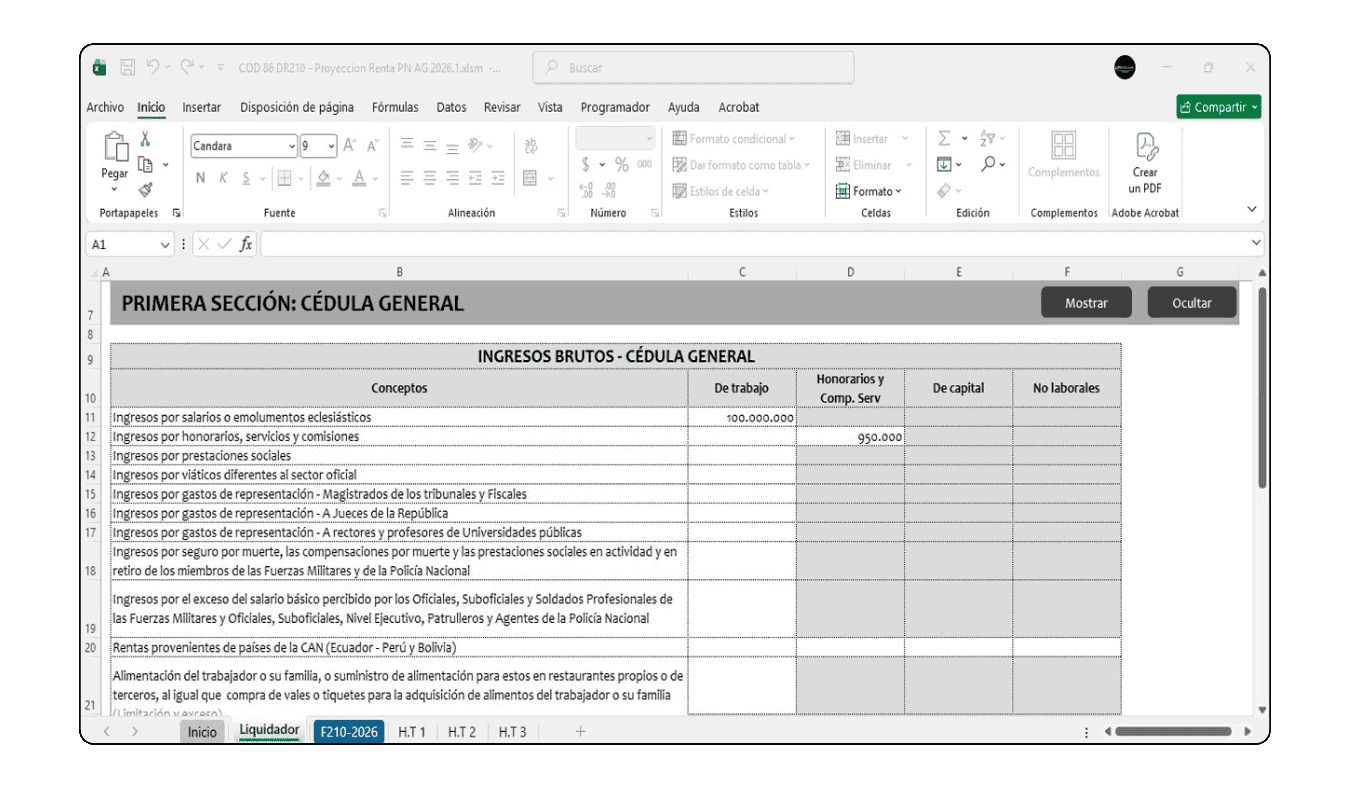Click the Undo arrow icon
1350x788 pixels.
pyautogui.click(x=153, y=68)
